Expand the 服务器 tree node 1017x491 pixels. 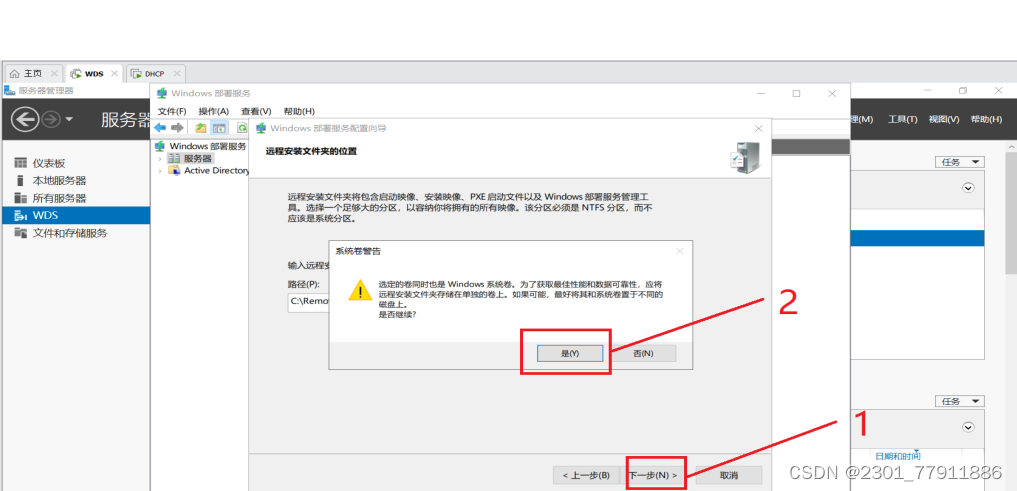pos(160,158)
